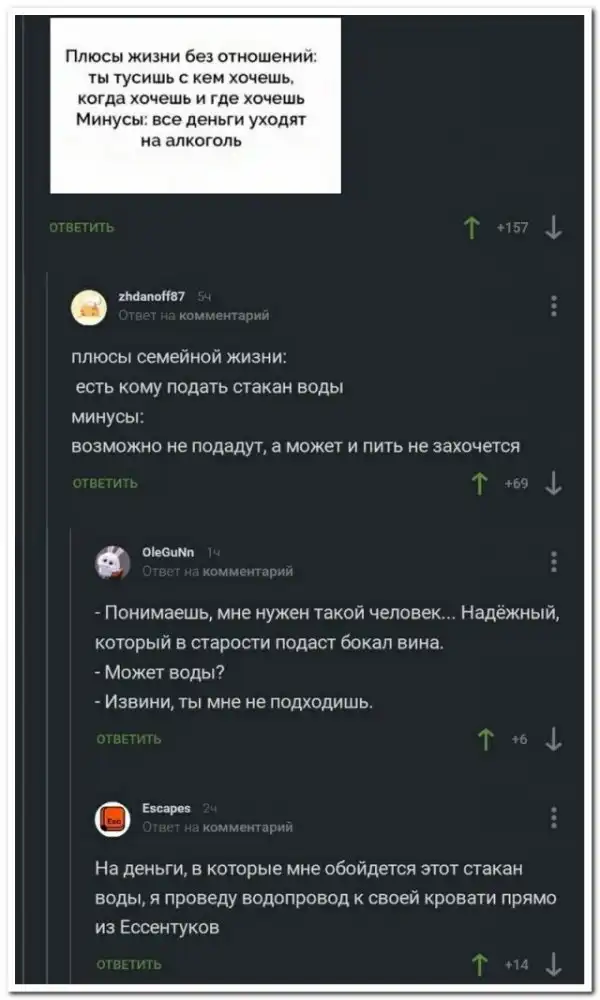This screenshot has width=600, height=1000.
Task: Downvote OleGuNn's comment
Action: coord(554,739)
